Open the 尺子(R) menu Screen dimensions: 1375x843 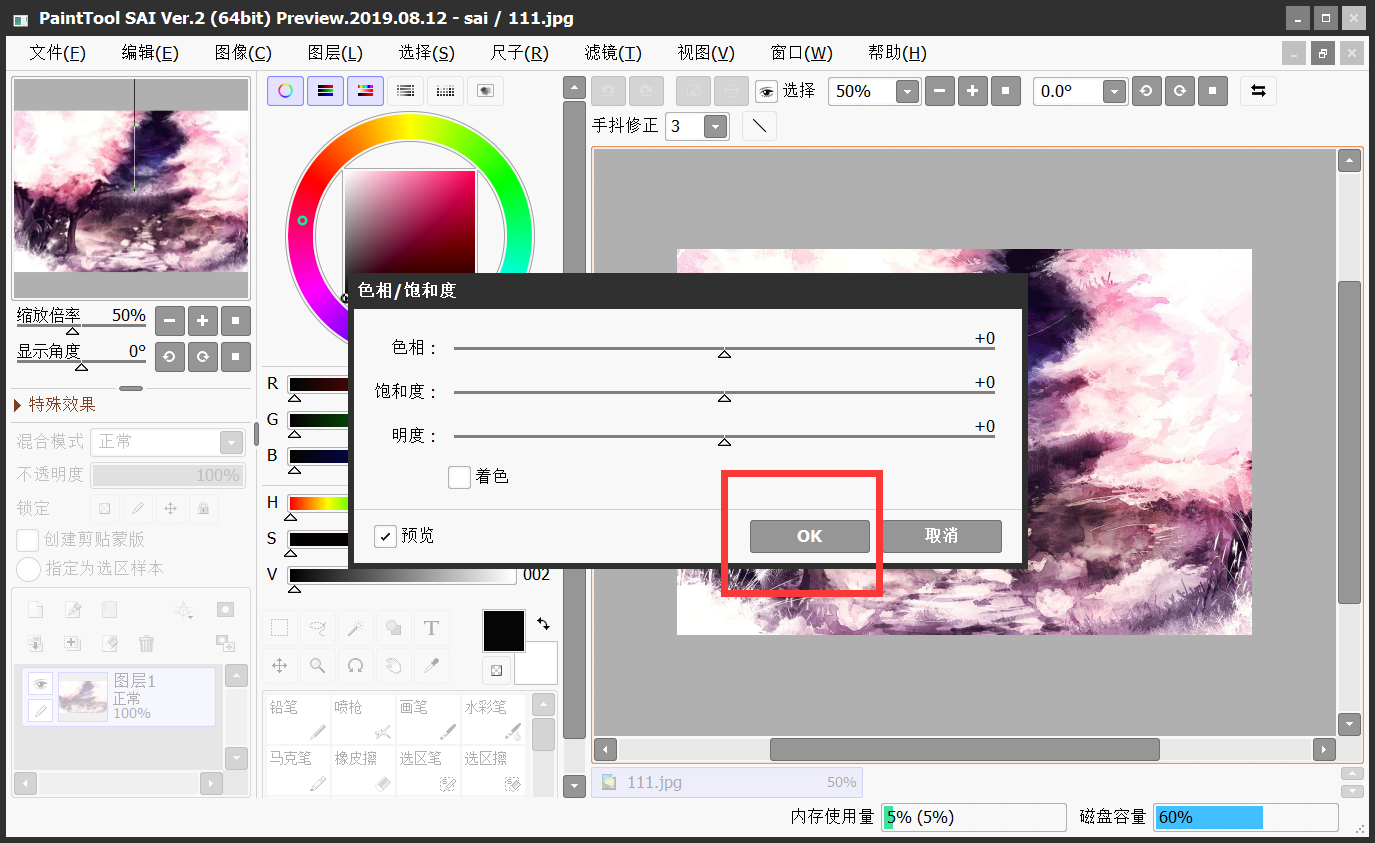[520, 53]
